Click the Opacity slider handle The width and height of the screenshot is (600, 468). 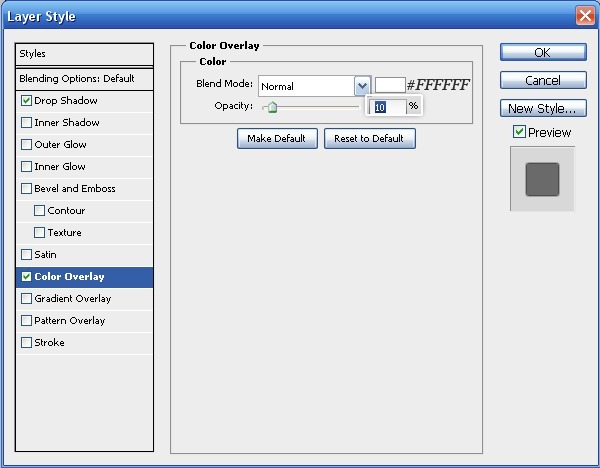(x=271, y=107)
